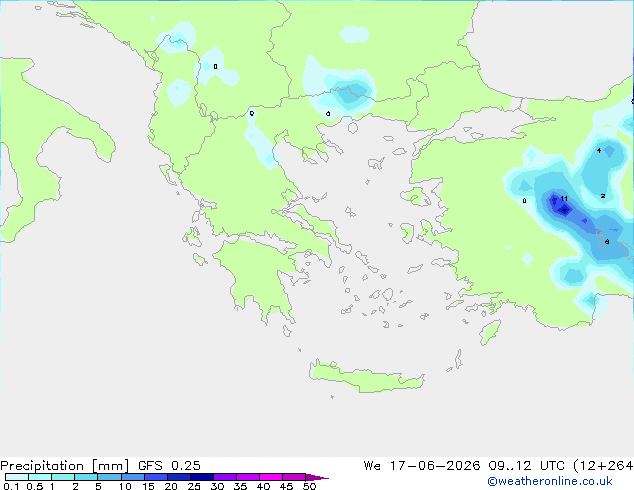Screen dimensions: 634x490
Task: Click the legend tick label "0.1"
Action: [11, 486]
